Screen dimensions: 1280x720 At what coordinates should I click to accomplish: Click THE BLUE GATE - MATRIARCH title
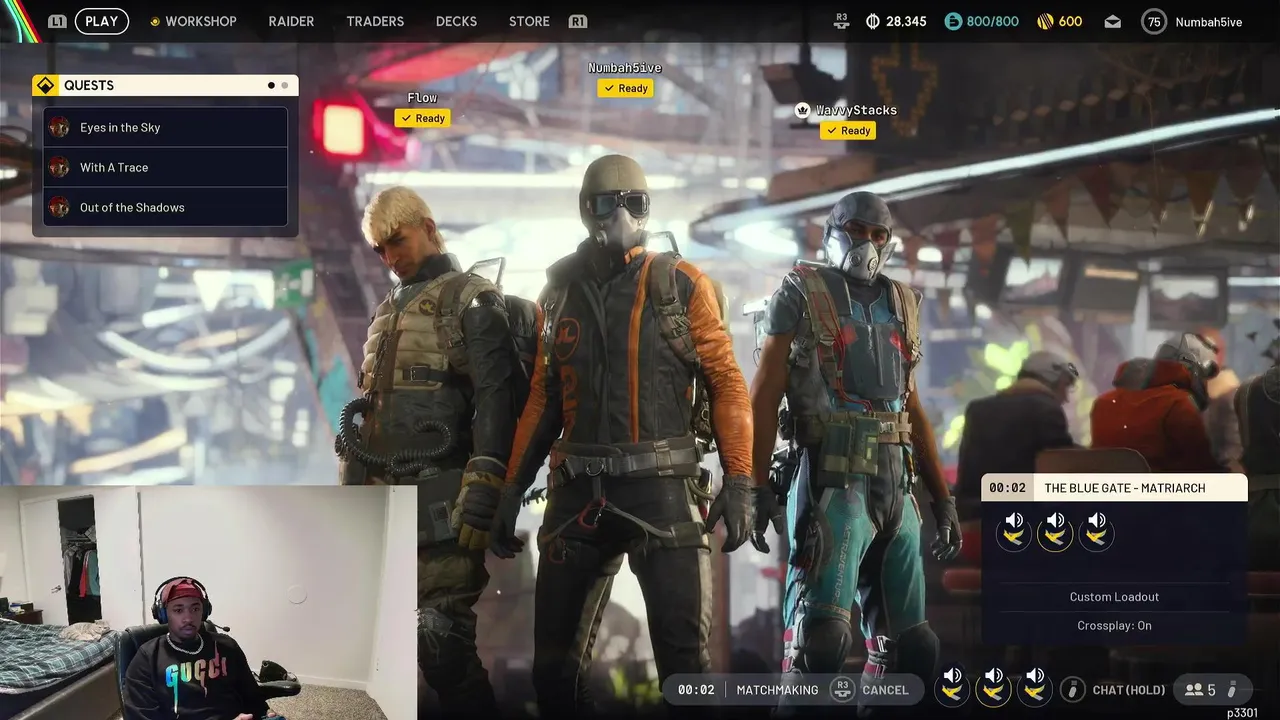(x=1124, y=488)
